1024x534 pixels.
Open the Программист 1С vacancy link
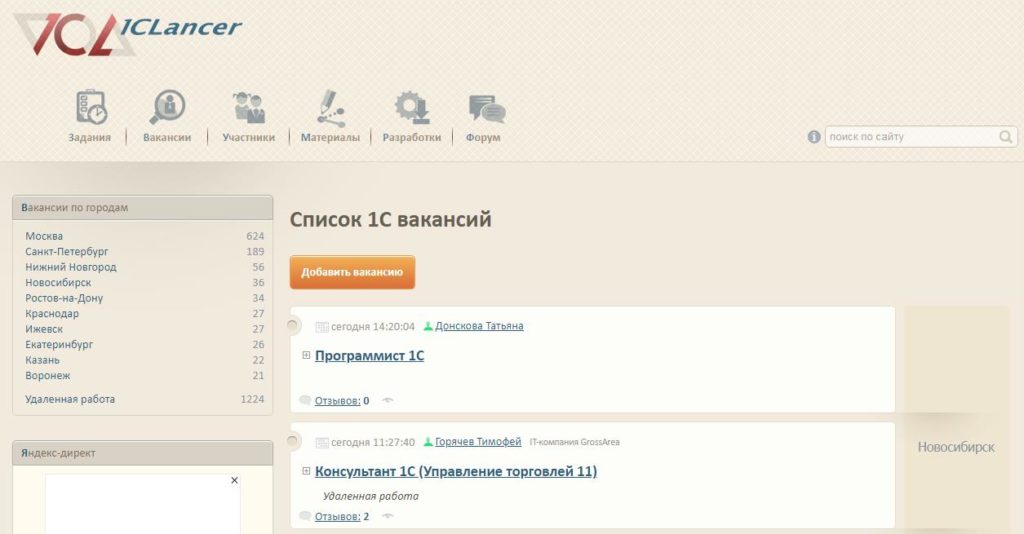(370, 356)
